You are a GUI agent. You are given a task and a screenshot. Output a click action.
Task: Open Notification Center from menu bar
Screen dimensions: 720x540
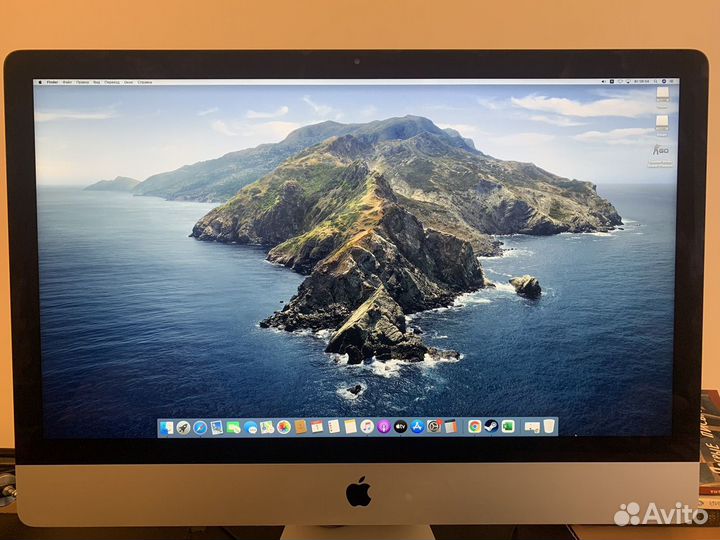pyautogui.click(x=672, y=82)
